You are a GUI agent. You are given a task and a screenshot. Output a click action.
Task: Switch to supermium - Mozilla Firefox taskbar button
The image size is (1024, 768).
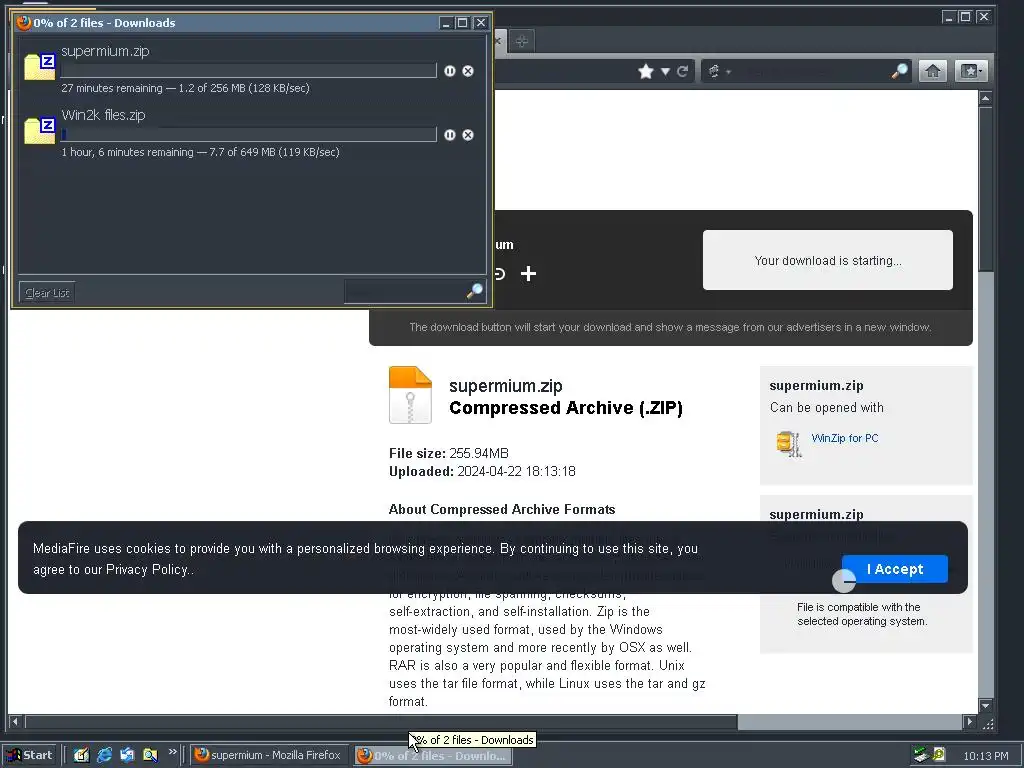[270, 755]
